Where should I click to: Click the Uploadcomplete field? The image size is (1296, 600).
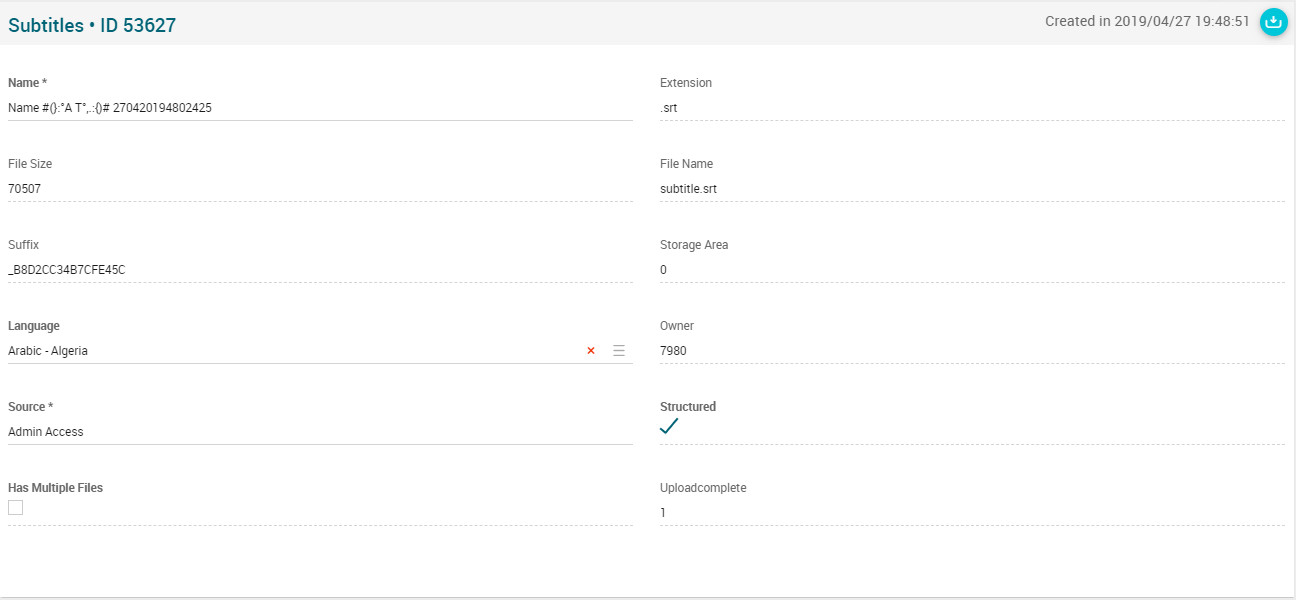pos(972,512)
